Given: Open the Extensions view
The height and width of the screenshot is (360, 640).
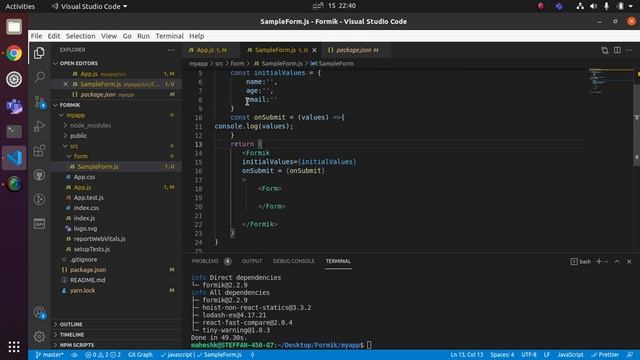Looking at the screenshot, I should [39, 151].
